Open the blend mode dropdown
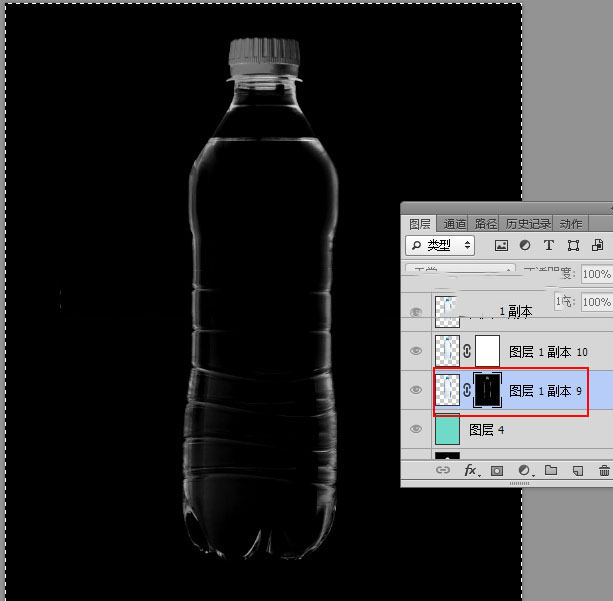The height and width of the screenshot is (601, 613). click(460, 269)
